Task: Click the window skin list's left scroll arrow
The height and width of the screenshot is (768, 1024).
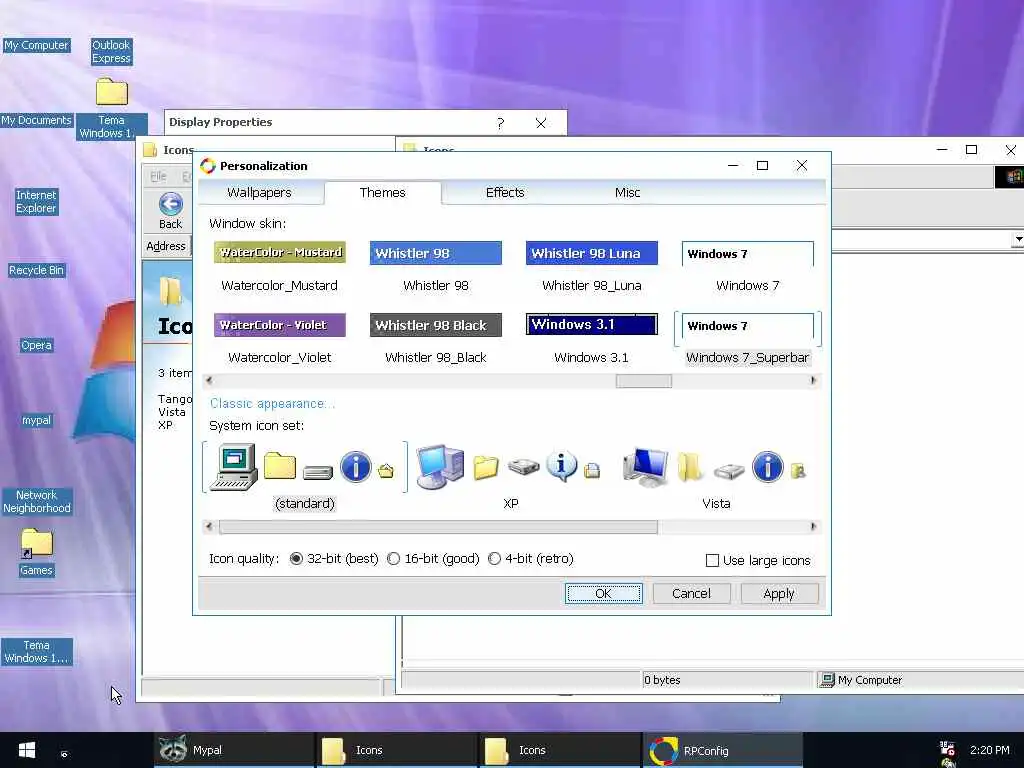Action: 209,381
